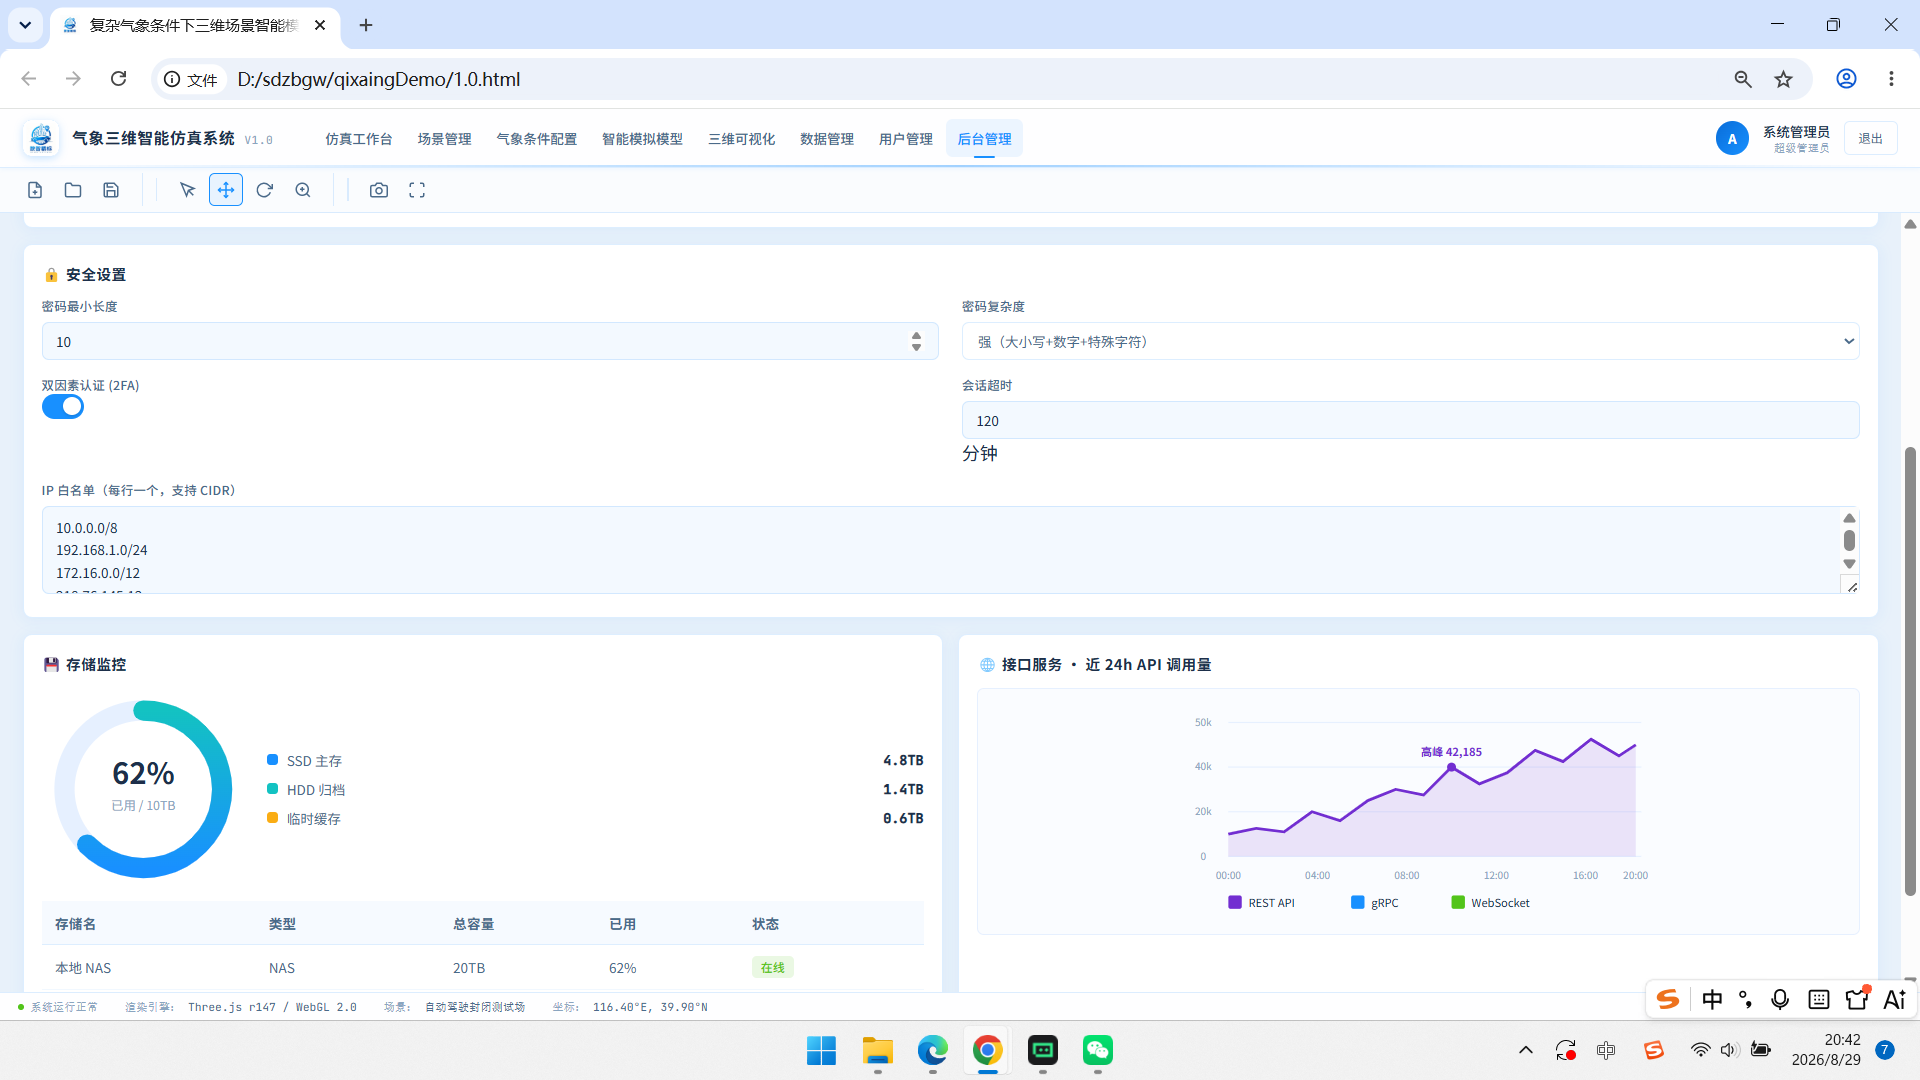
Task: Select 智能模拟模型 navigation item
Action: coord(642,139)
